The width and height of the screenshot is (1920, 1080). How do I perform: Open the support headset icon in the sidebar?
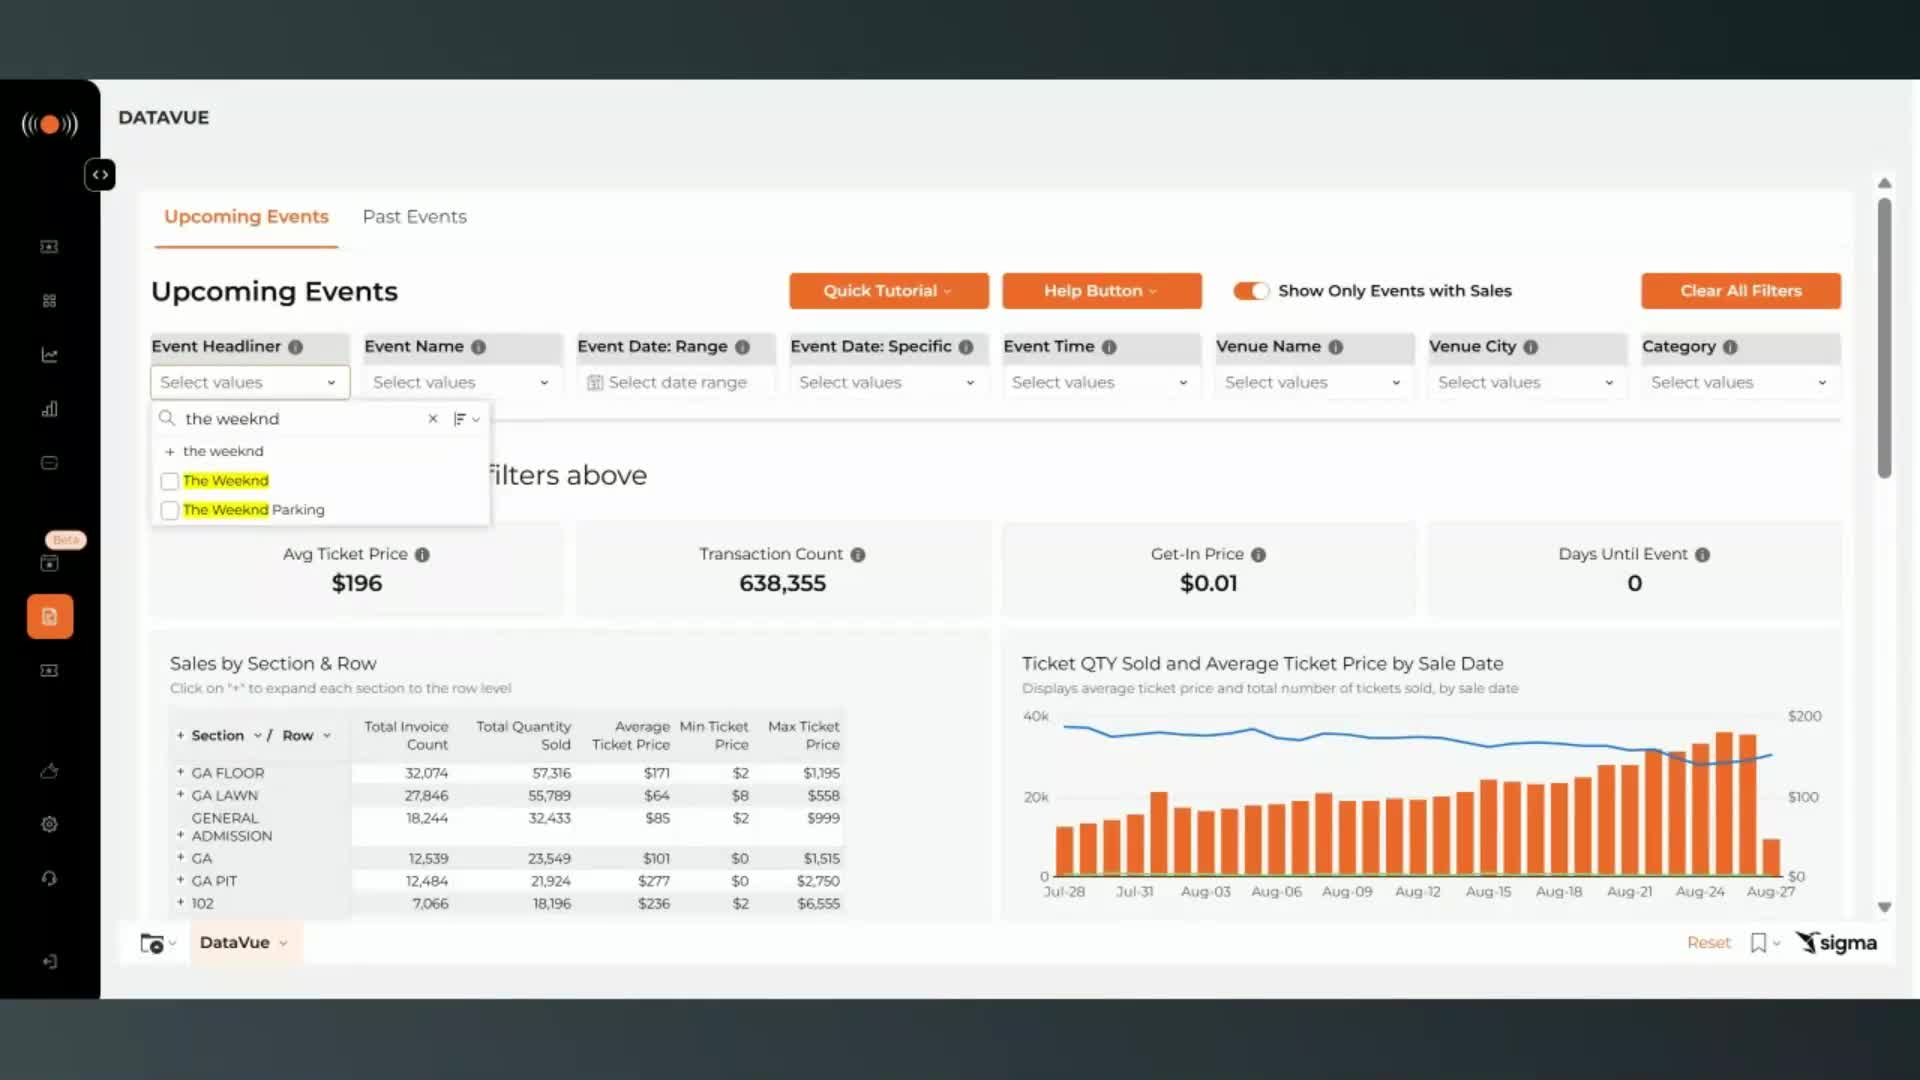pyautogui.click(x=49, y=879)
